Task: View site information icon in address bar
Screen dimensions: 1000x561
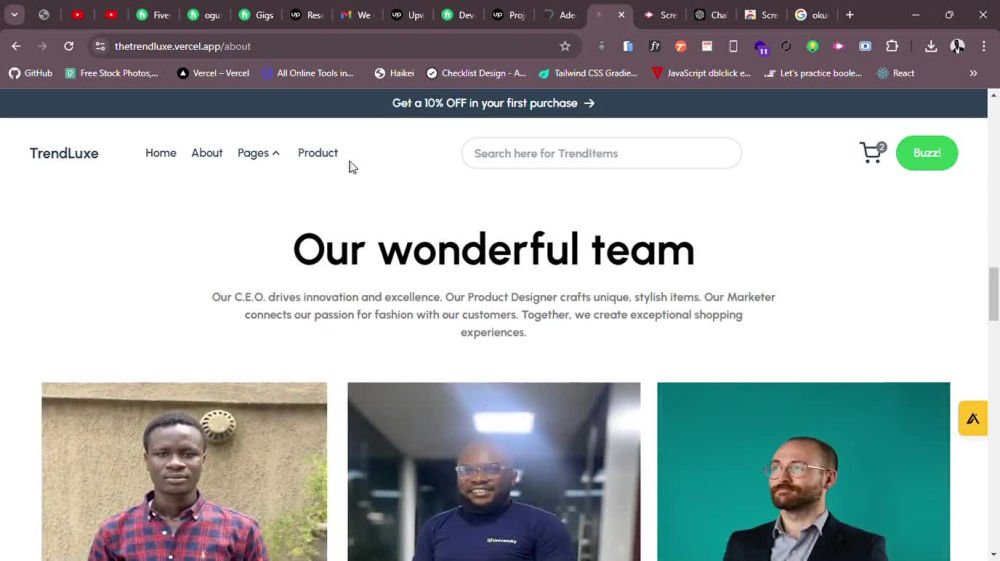Action: tap(100, 46)
